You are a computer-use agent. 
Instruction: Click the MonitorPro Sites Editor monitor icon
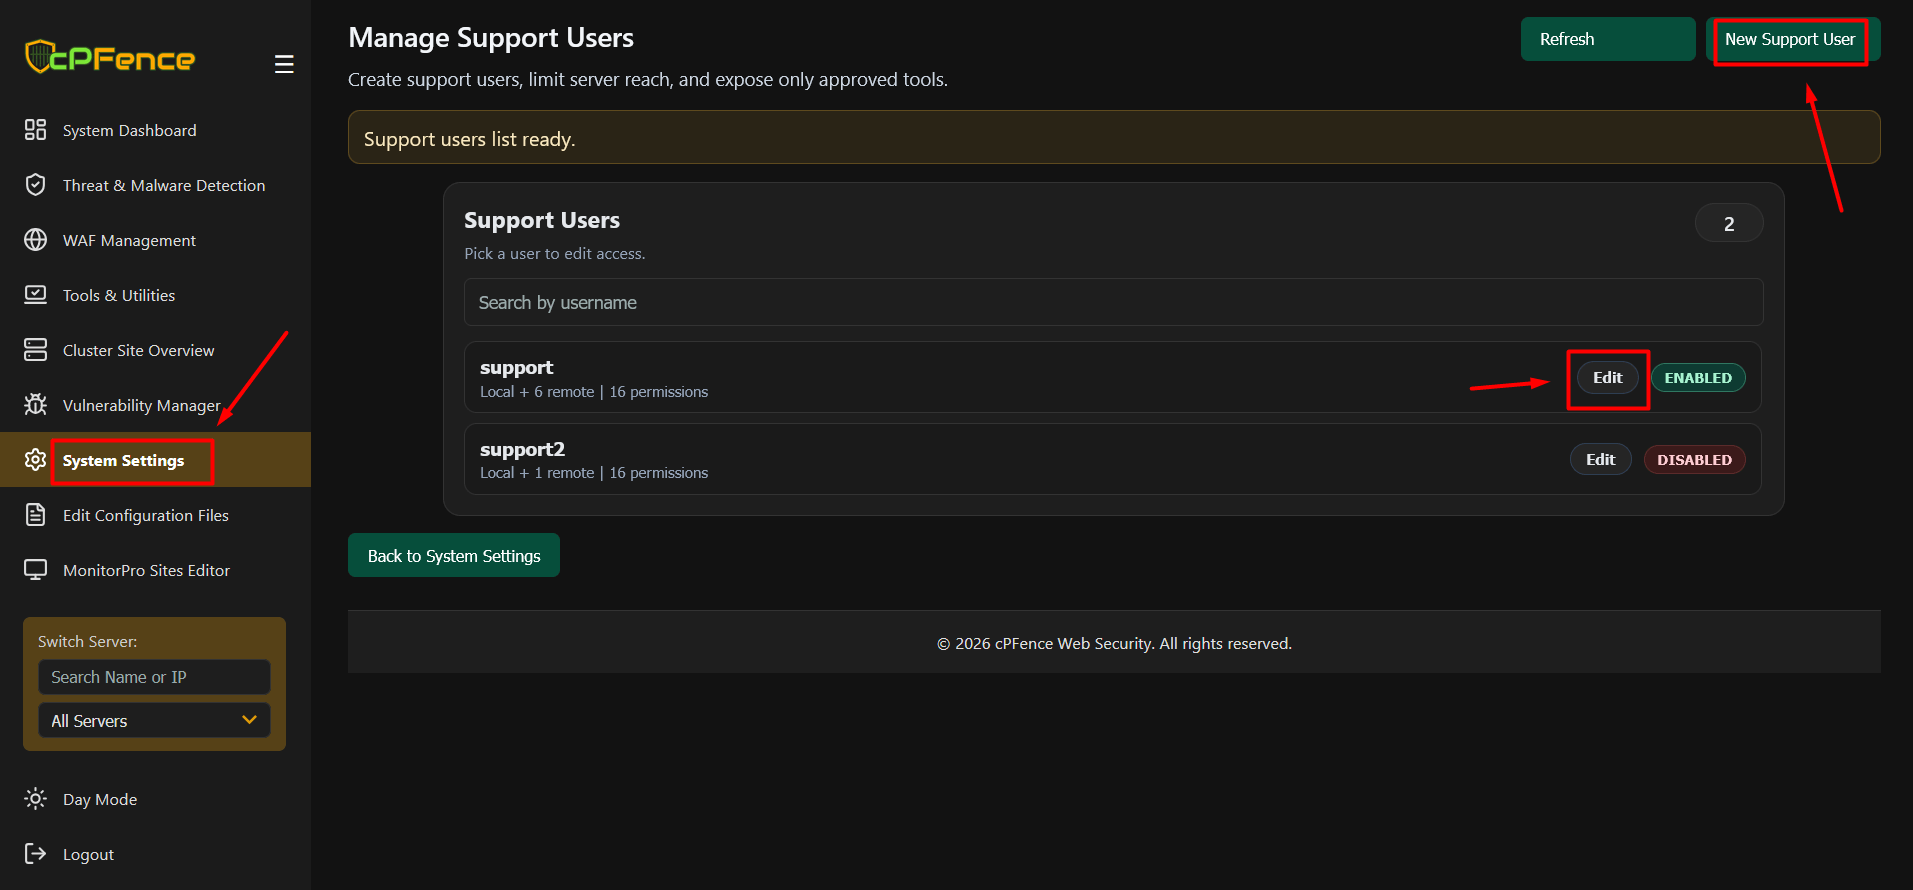point(36,570)
